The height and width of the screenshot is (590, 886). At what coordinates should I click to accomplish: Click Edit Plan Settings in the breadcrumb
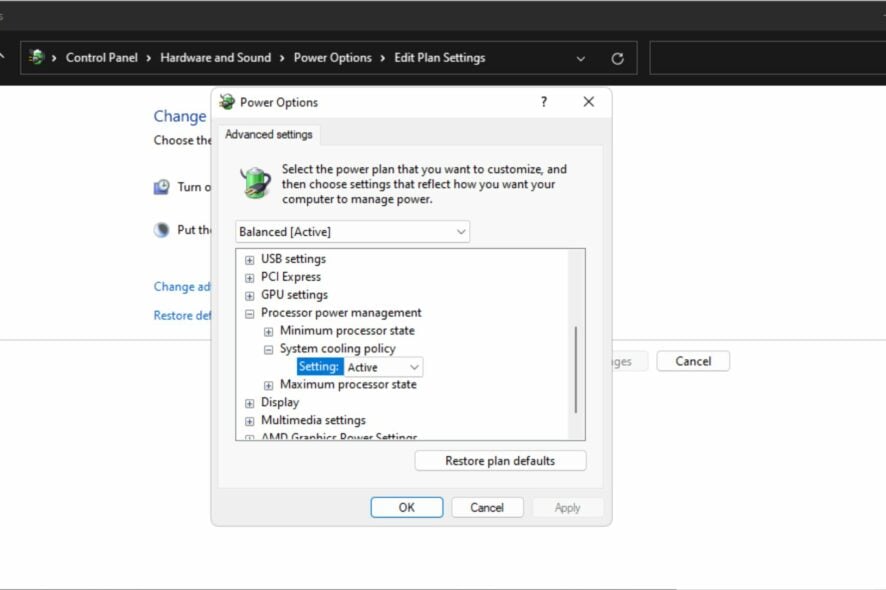coord(440,58)
